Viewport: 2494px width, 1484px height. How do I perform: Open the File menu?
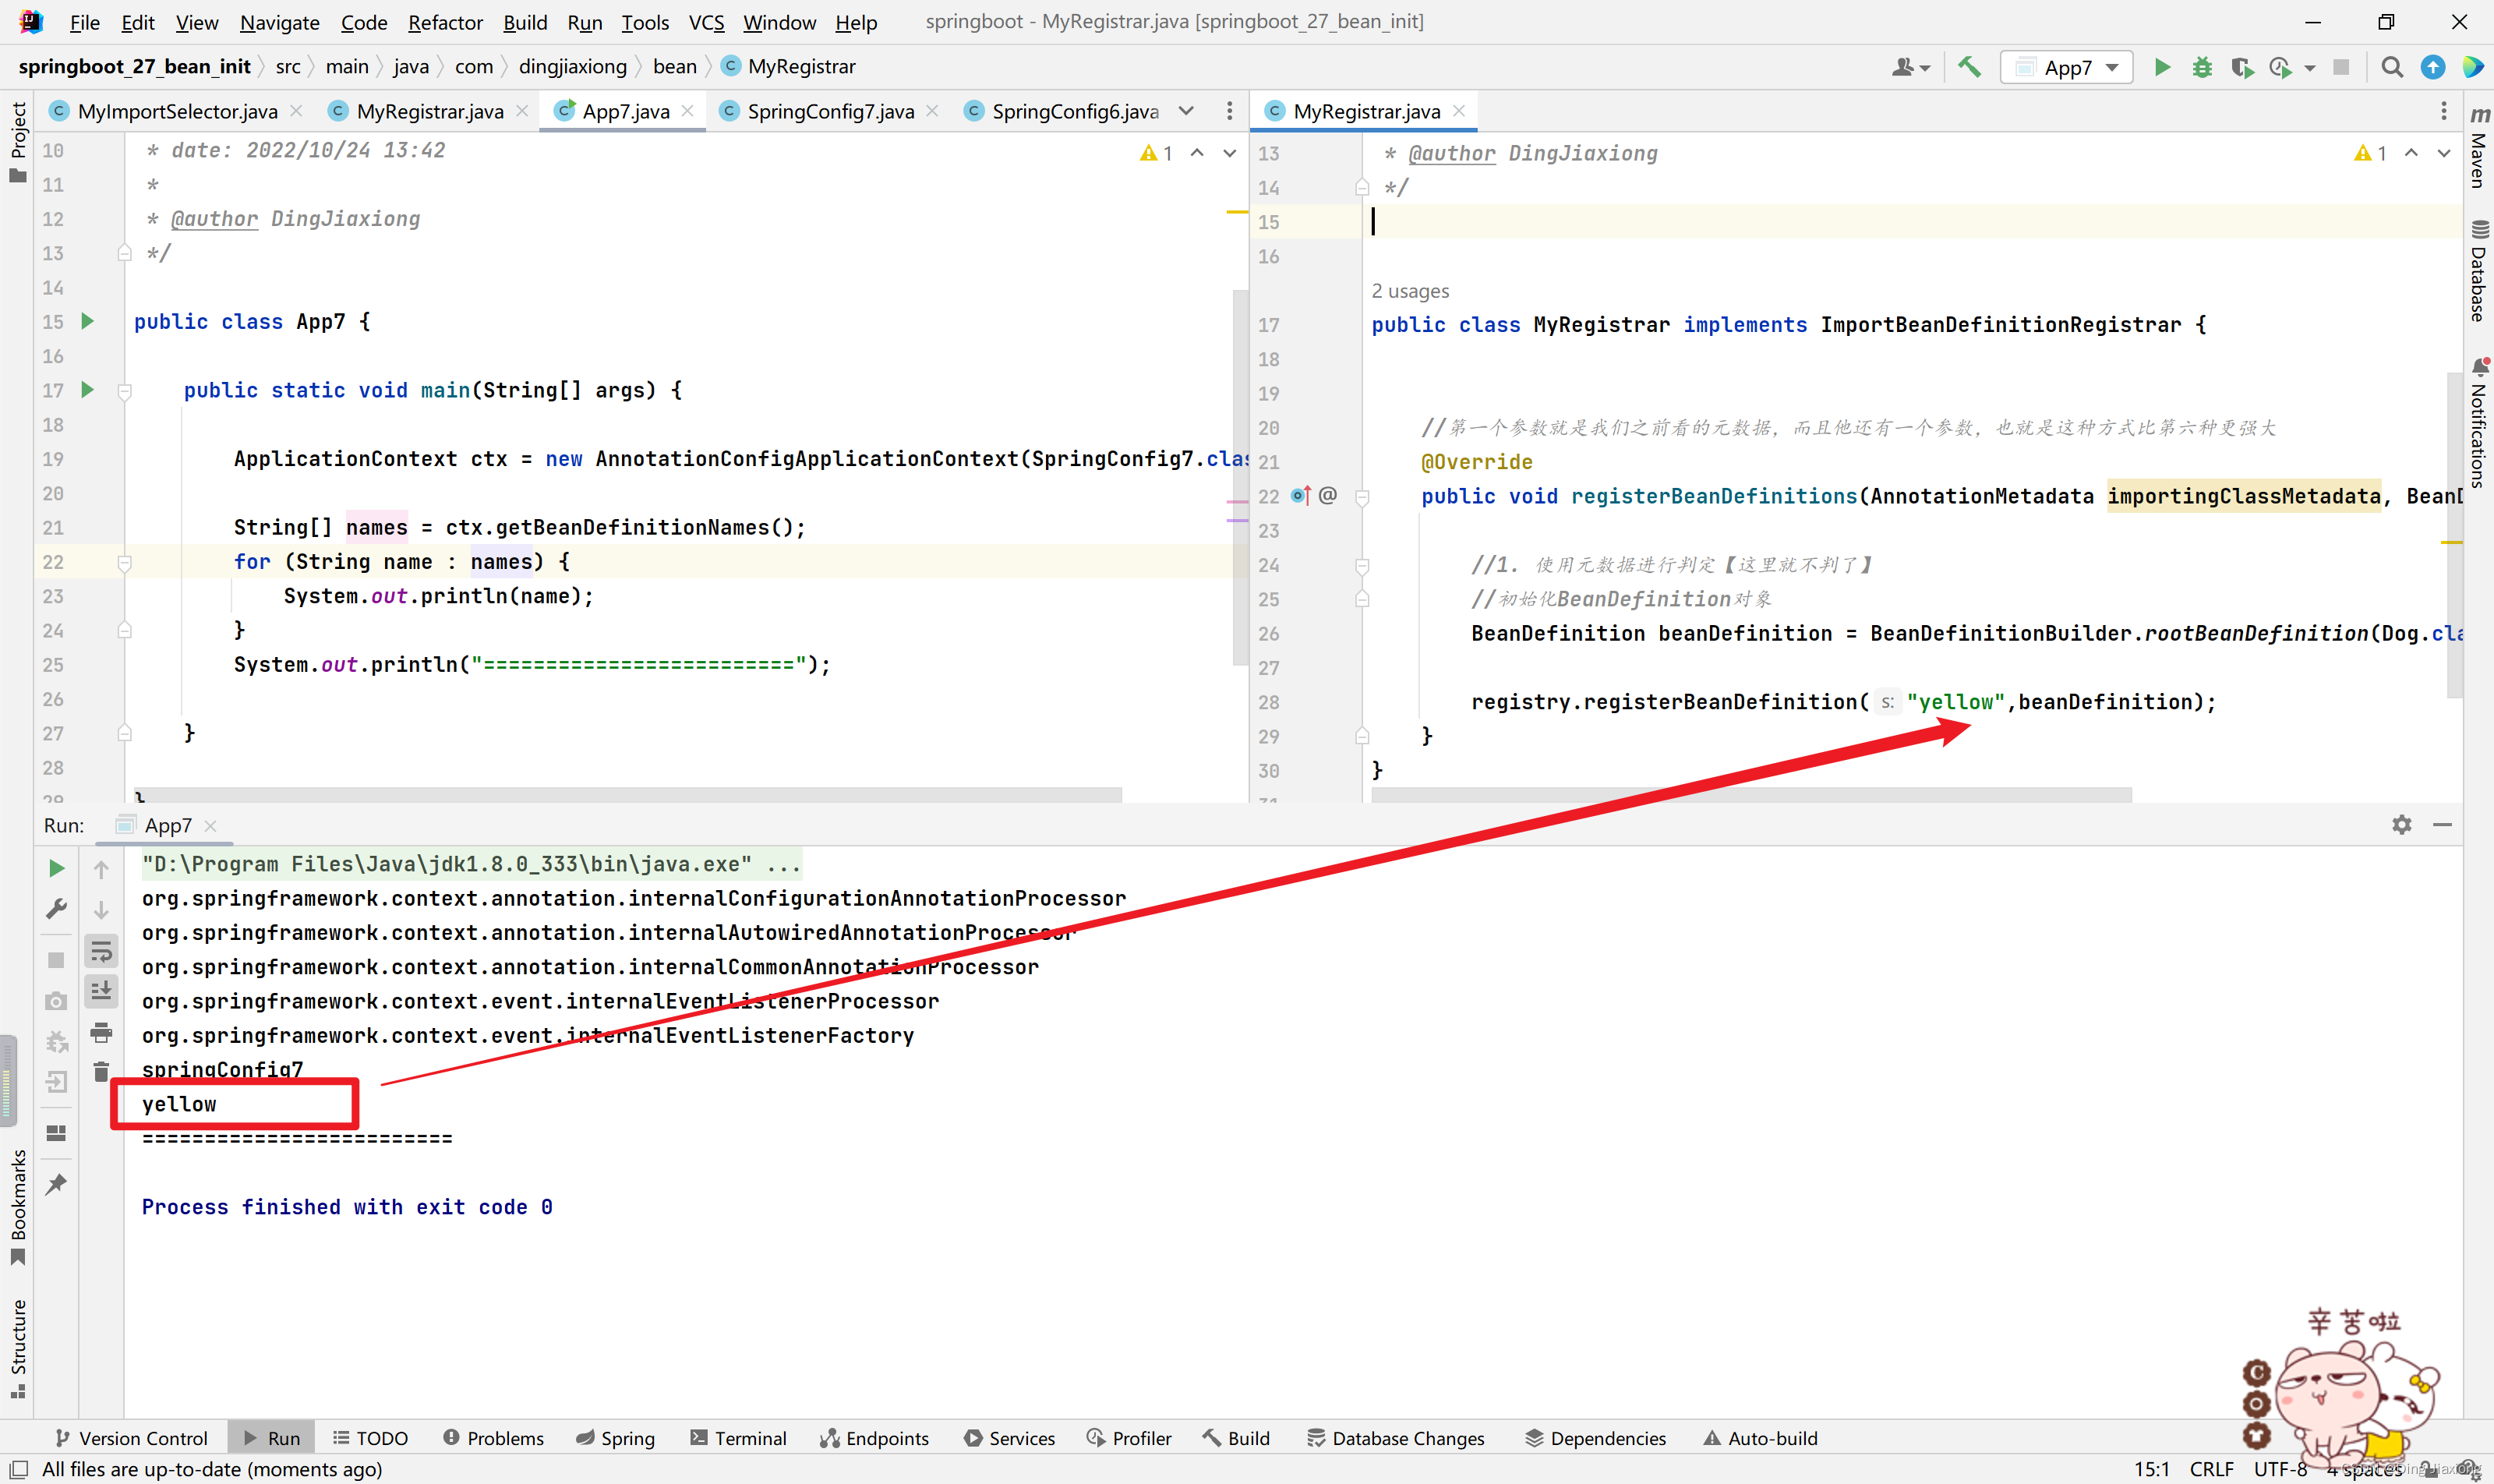(85, 22)
